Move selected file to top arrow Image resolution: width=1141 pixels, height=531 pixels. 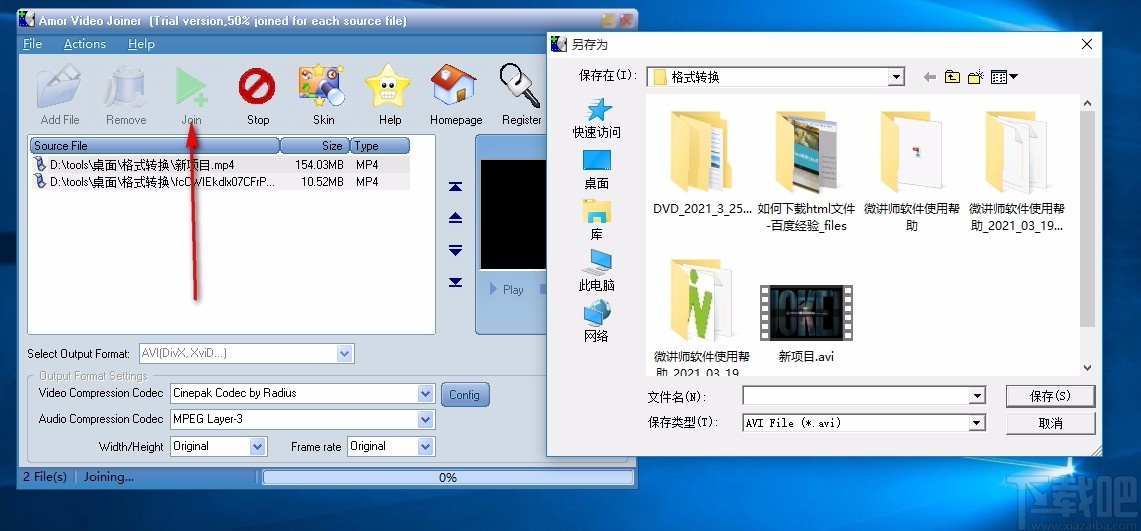pos(456,187)
